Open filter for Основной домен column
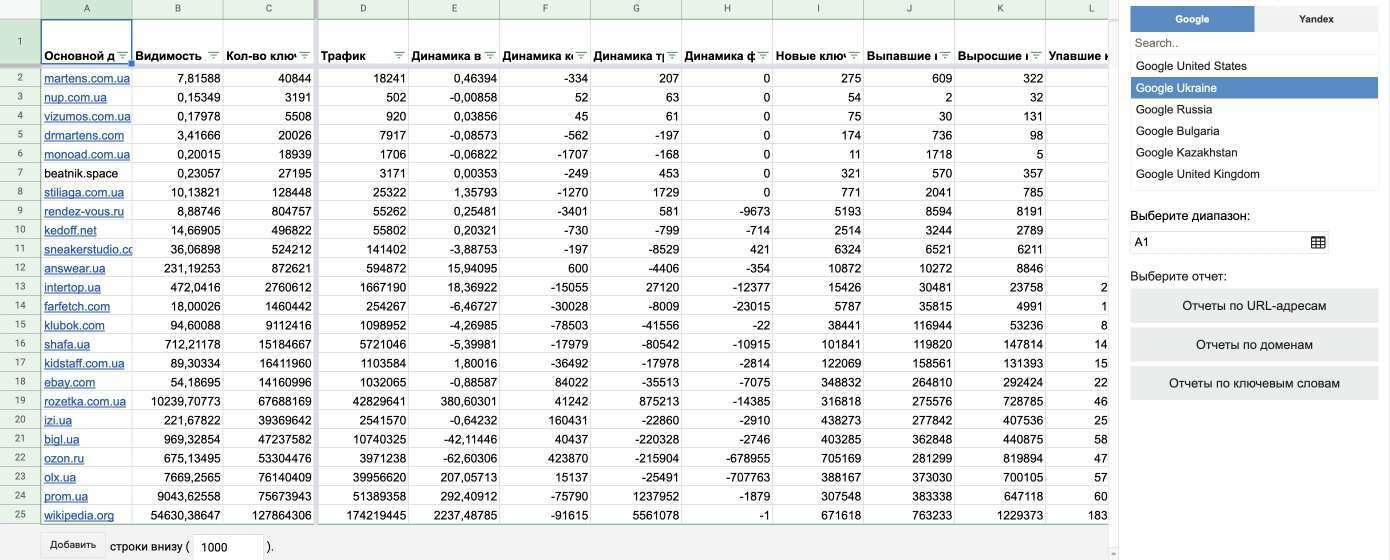Screen dimensions: 1390x560 coord(123,56)
